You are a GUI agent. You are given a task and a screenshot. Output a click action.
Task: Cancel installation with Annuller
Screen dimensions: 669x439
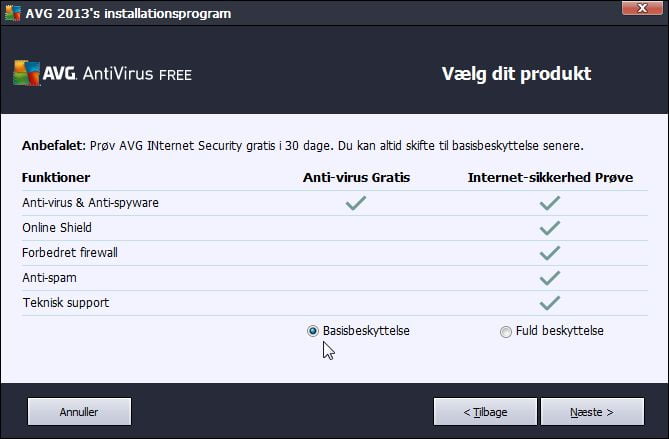[79, 412]
